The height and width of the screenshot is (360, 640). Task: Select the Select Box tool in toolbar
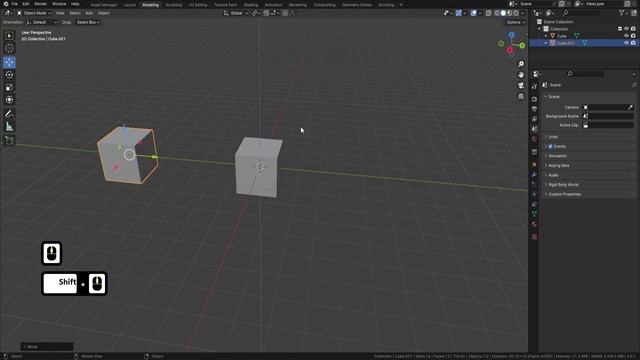pos(9,36)
